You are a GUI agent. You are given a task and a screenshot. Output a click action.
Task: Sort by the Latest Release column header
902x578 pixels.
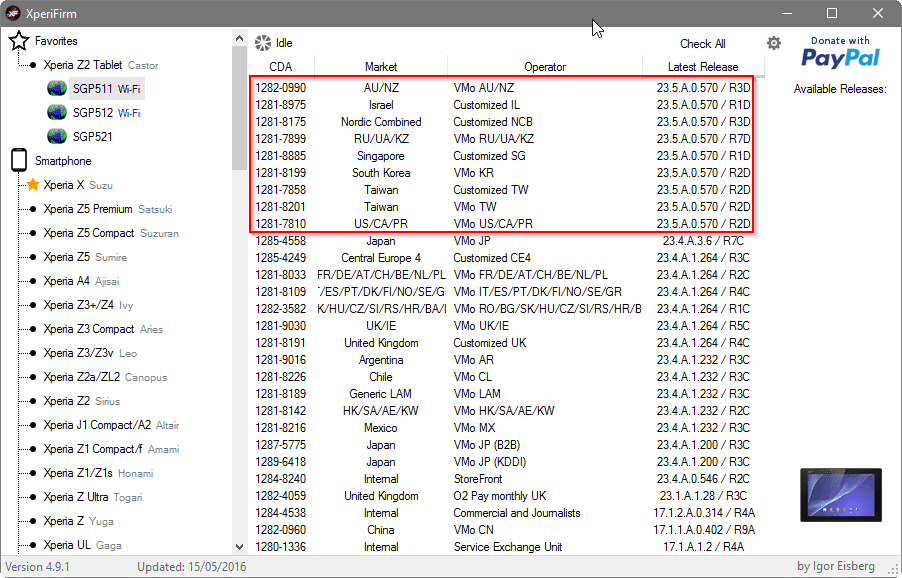703,67
